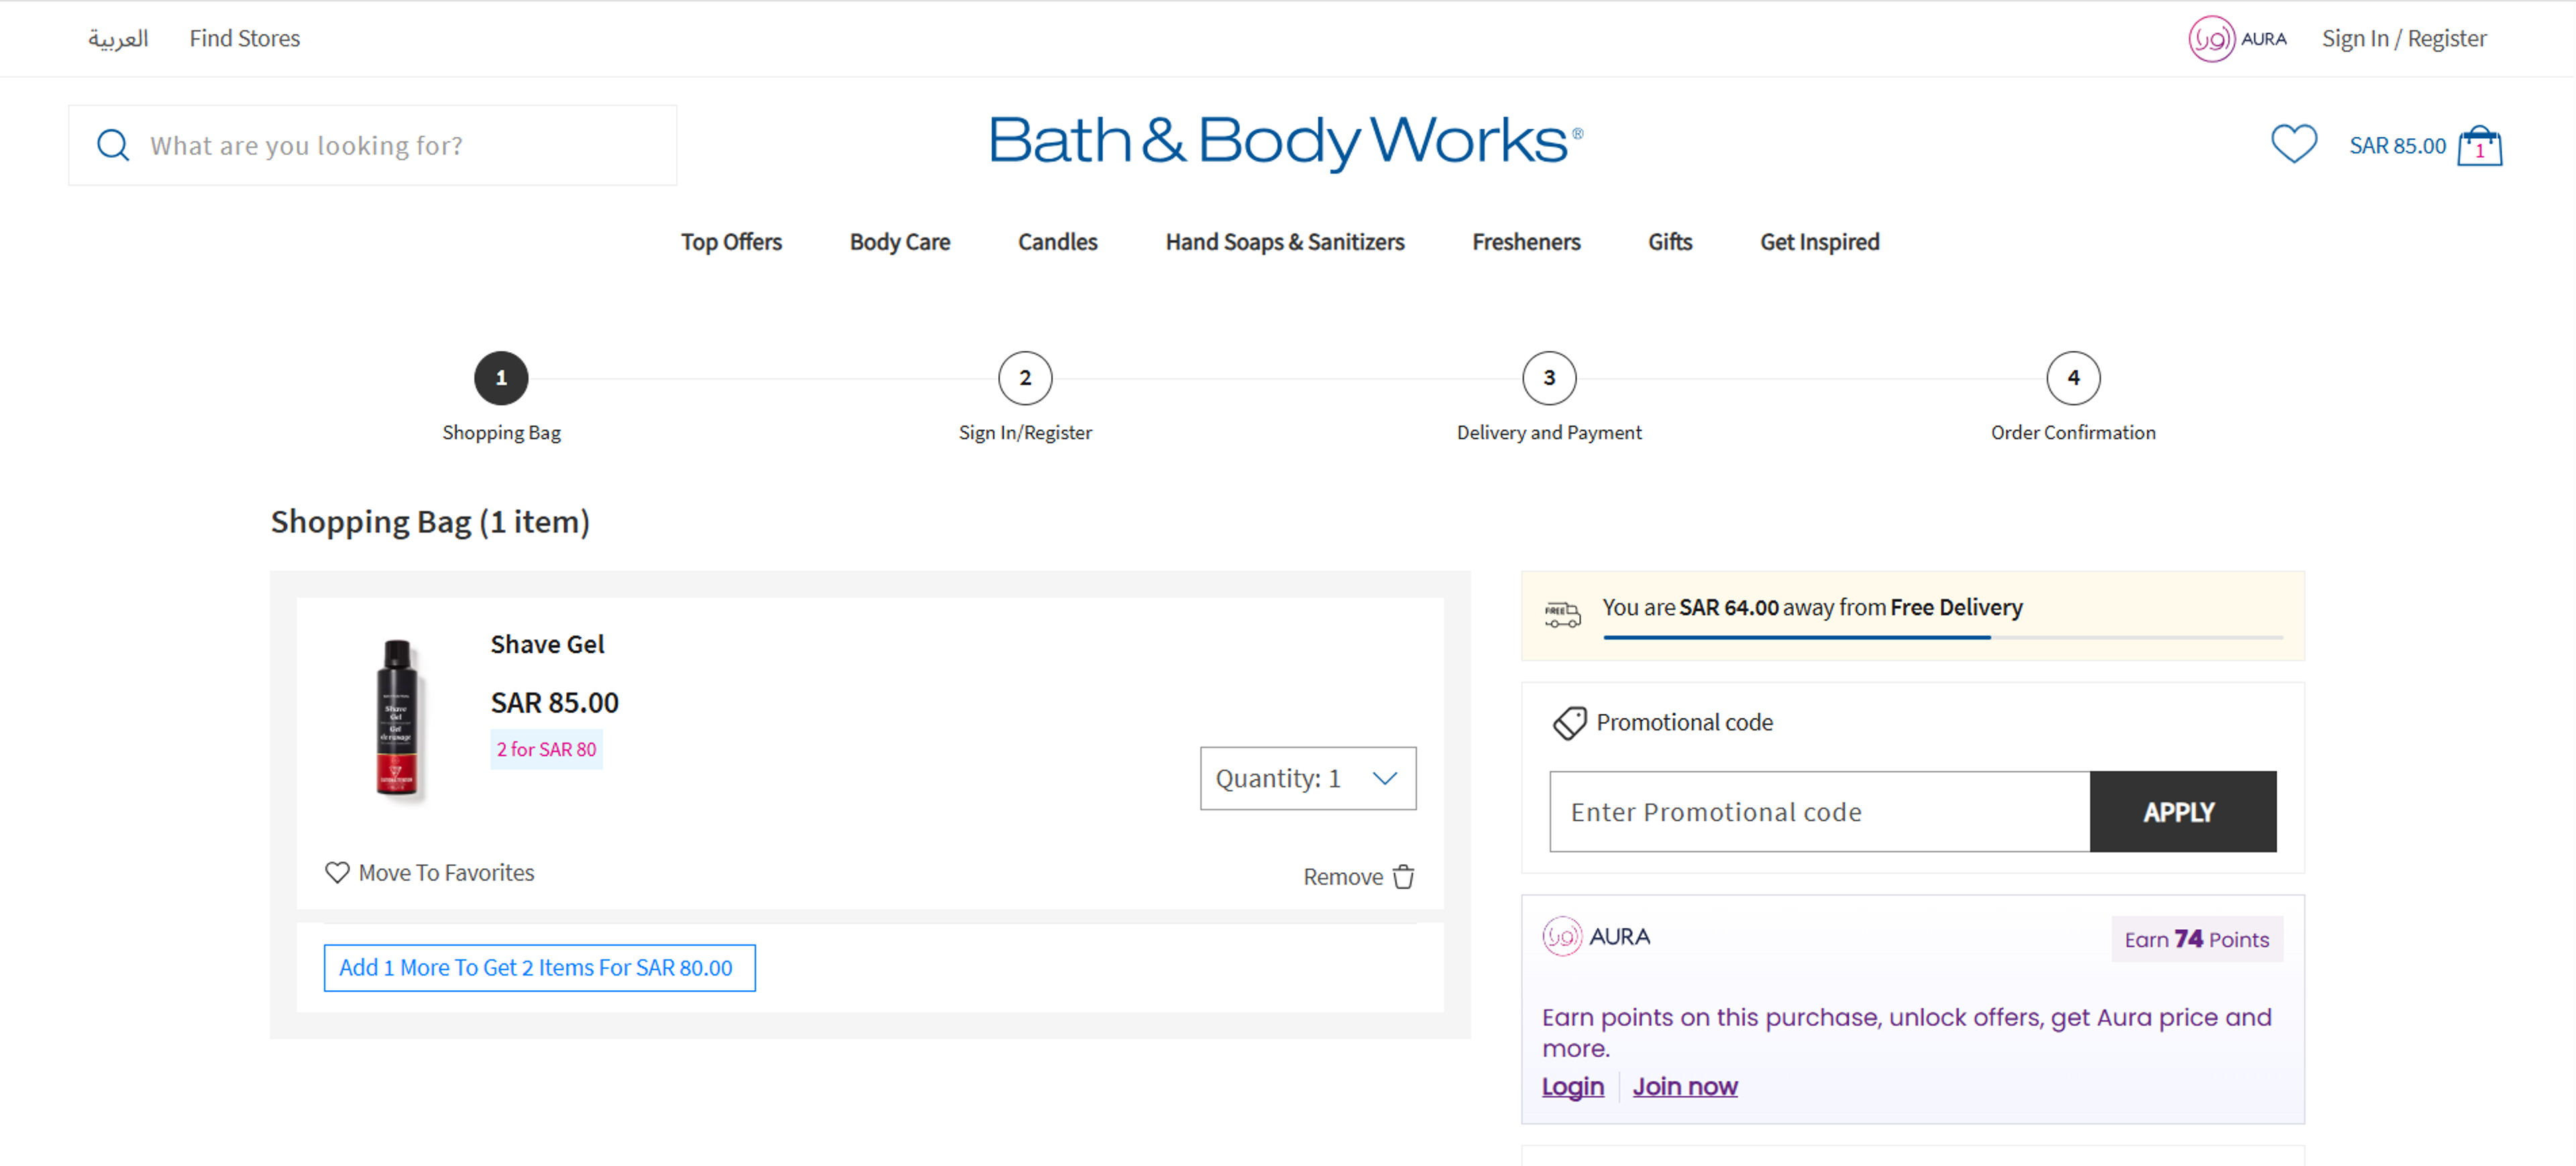Click step 2 Sign In/Register circle
The height and width of the screenshot is (1166, 2576).
(1025, 378)
